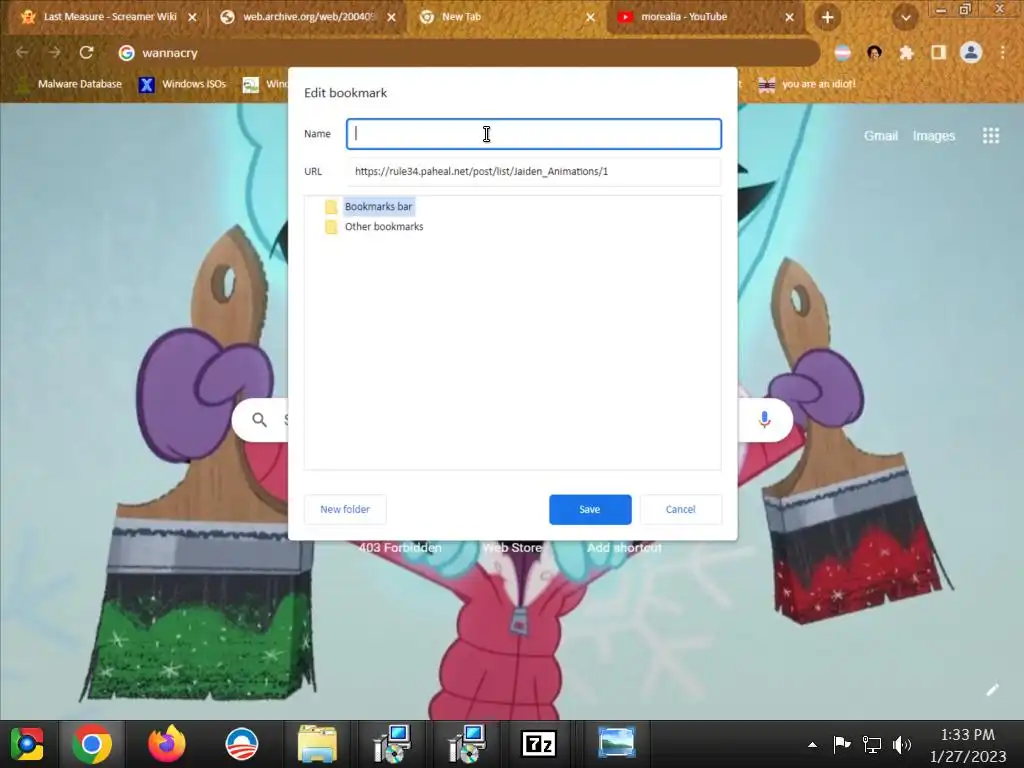The image size is (1024, 768).
Task: Close the morealia - YouTube tab
Action: [x=790, y=18]
